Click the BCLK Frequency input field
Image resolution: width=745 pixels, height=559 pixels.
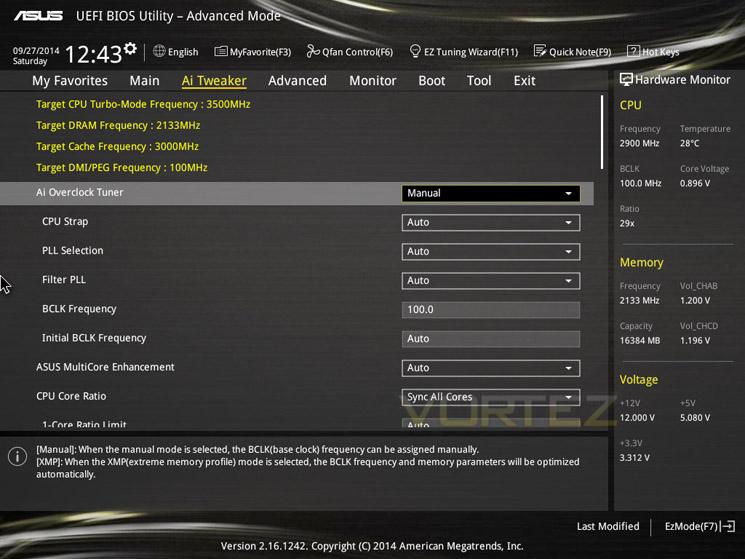(x=490, y=310)
